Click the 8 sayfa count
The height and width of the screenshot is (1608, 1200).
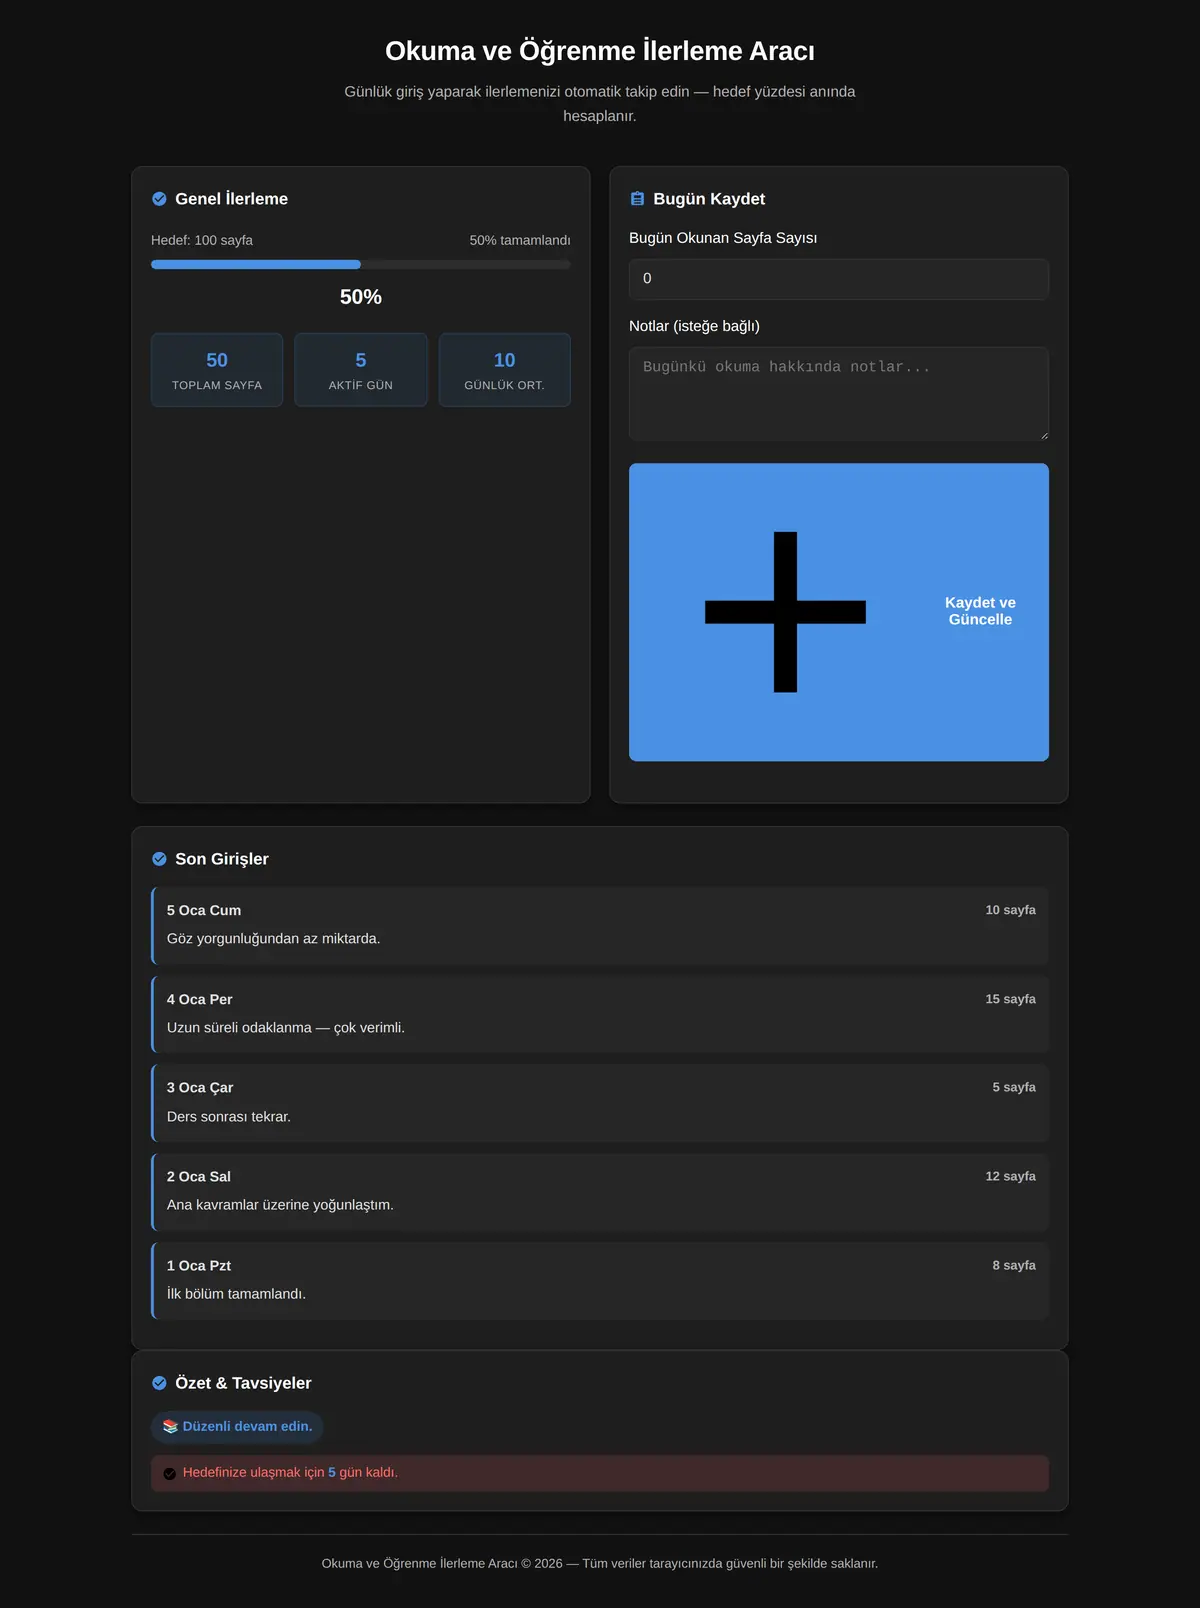[x=1014, y=1265]
